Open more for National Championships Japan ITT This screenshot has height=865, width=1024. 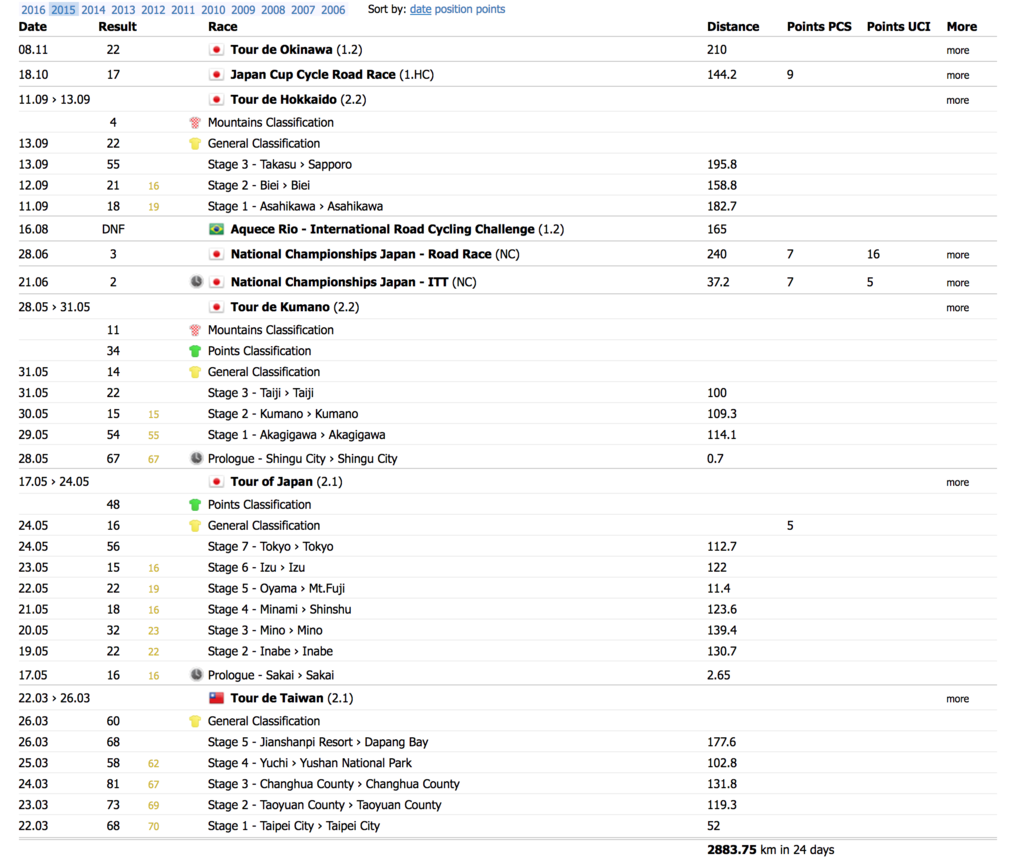(957, 283)
